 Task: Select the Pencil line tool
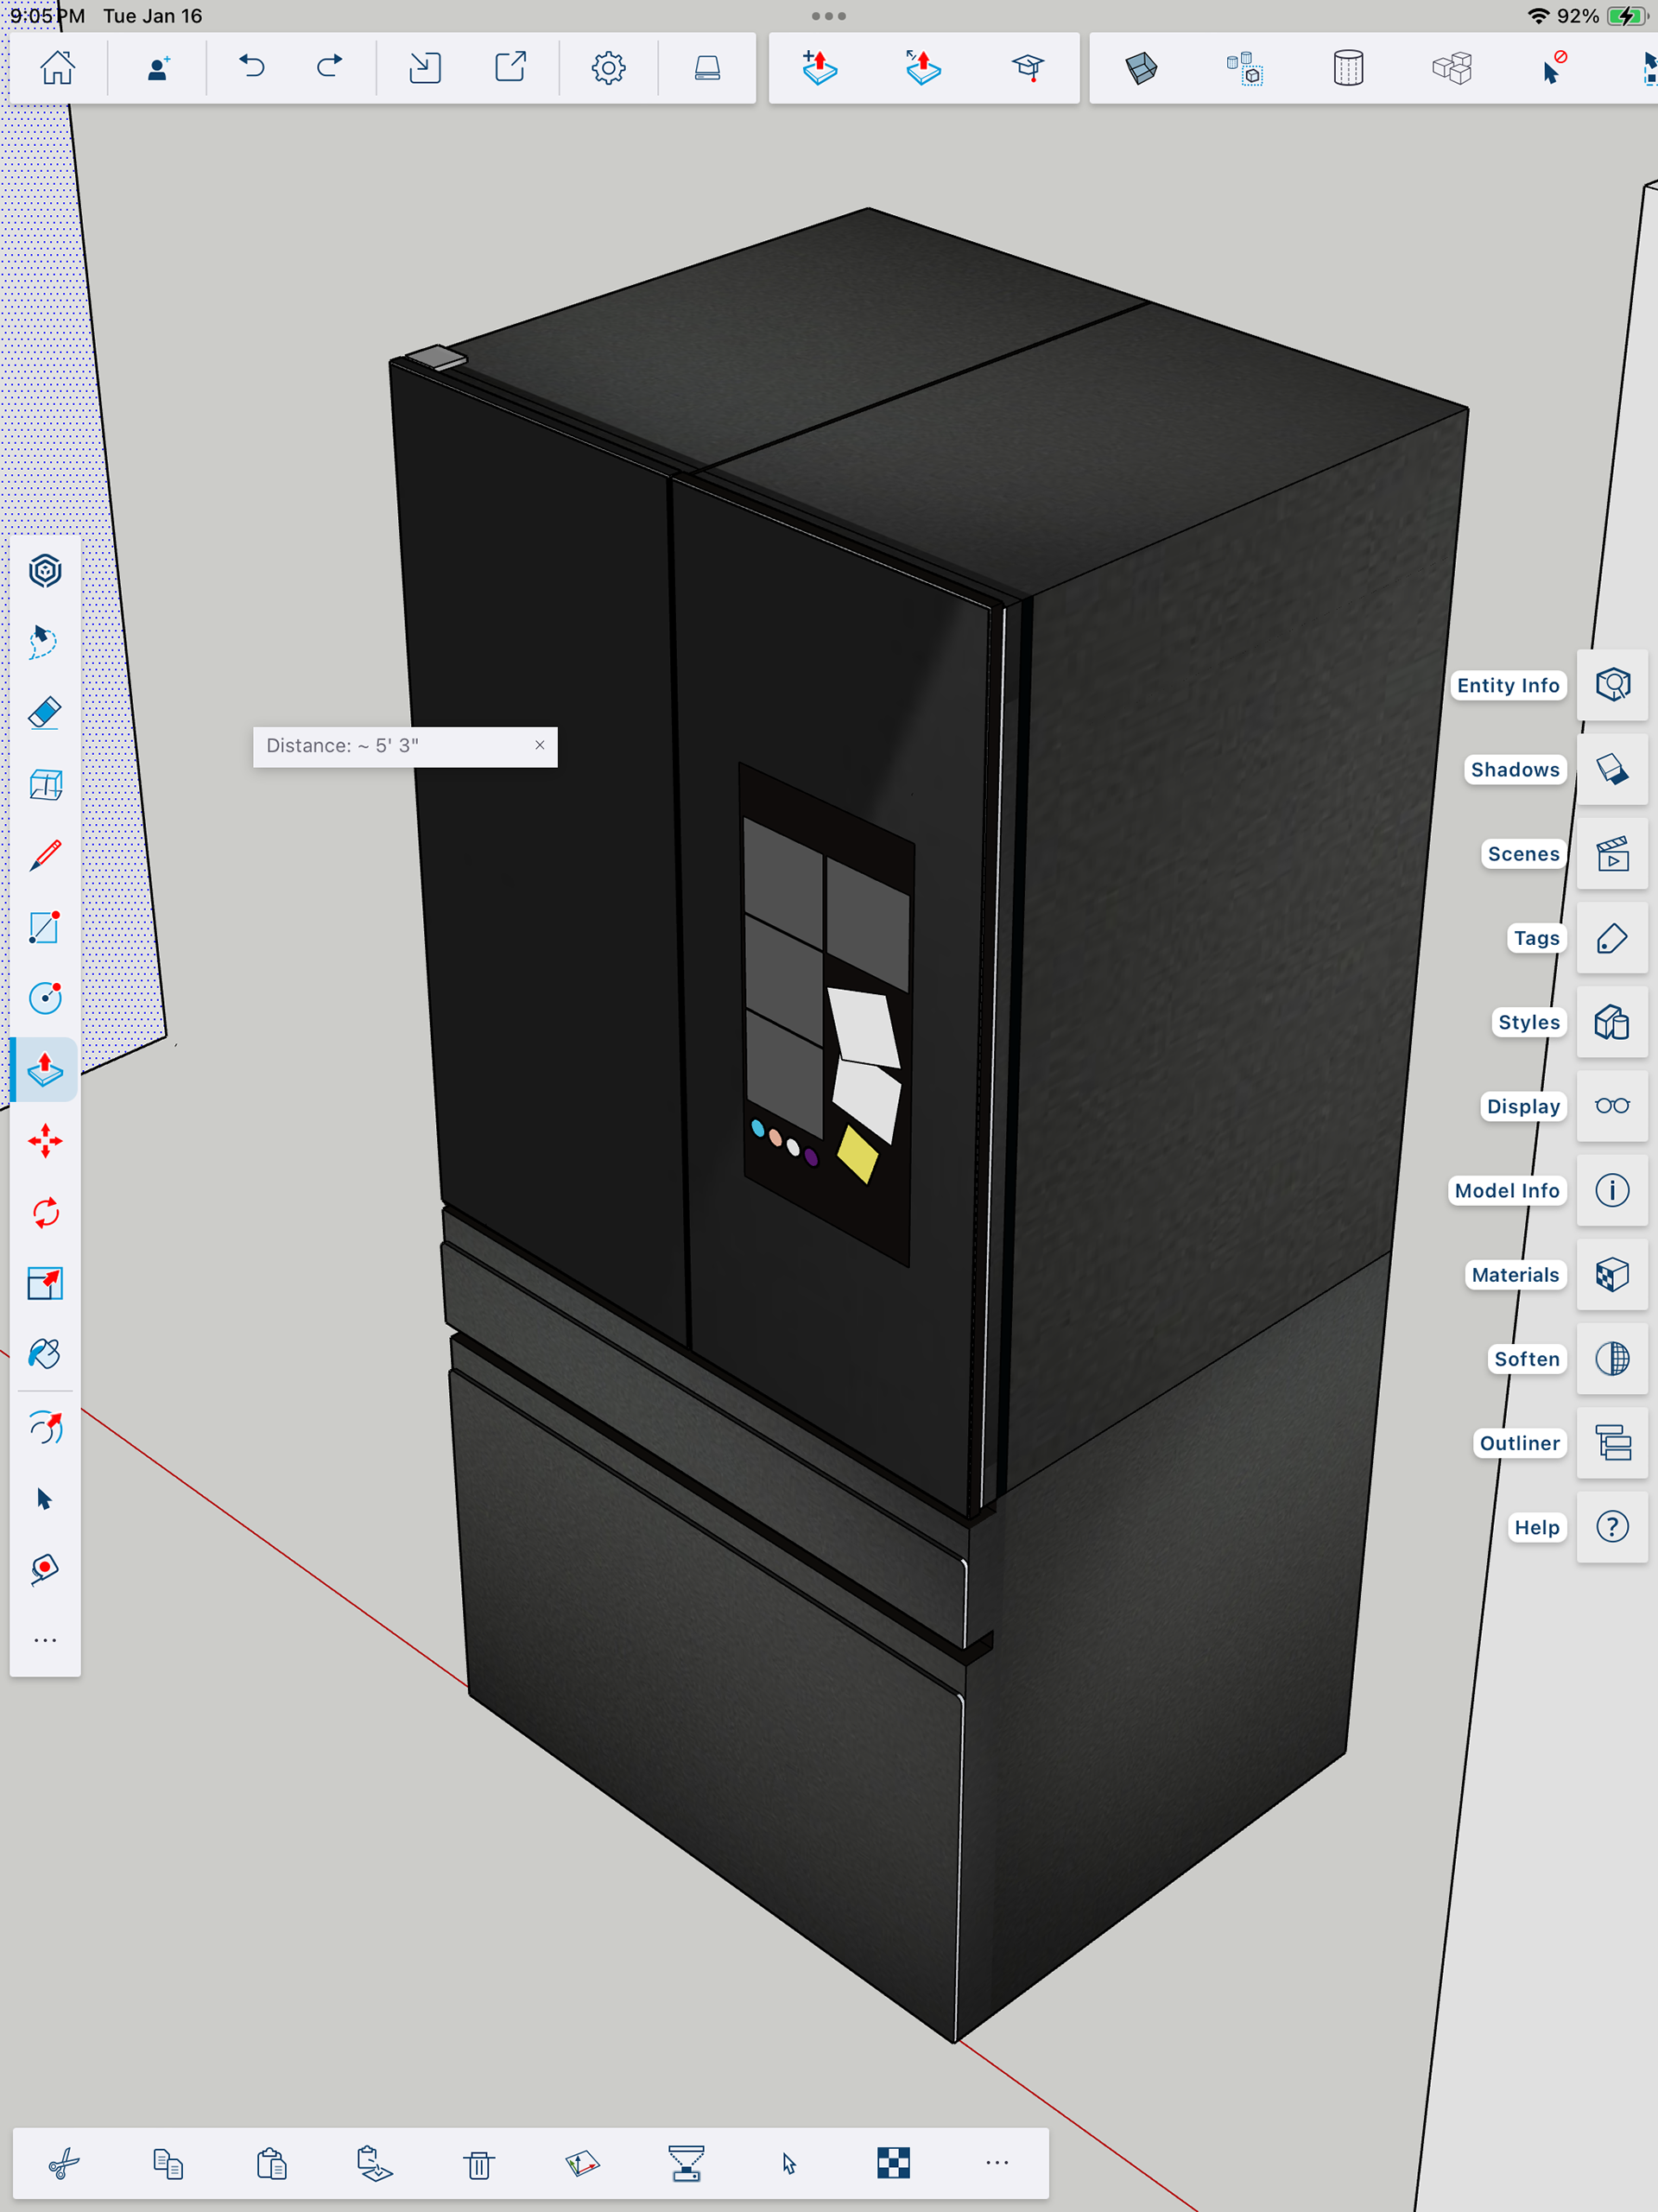point(45,856)
